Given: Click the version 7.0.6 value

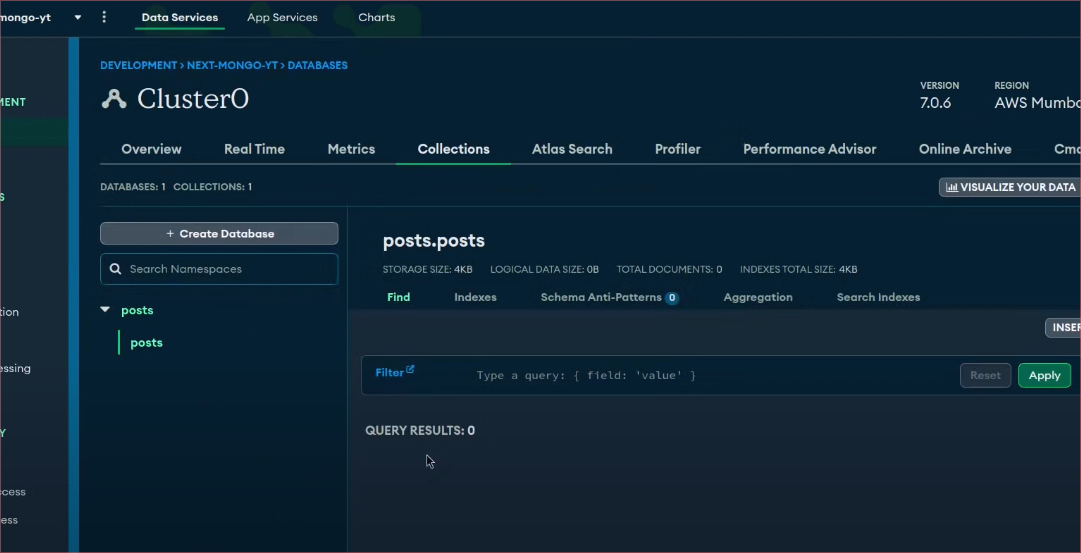Looking at the screenshot, I should [936, 103].
